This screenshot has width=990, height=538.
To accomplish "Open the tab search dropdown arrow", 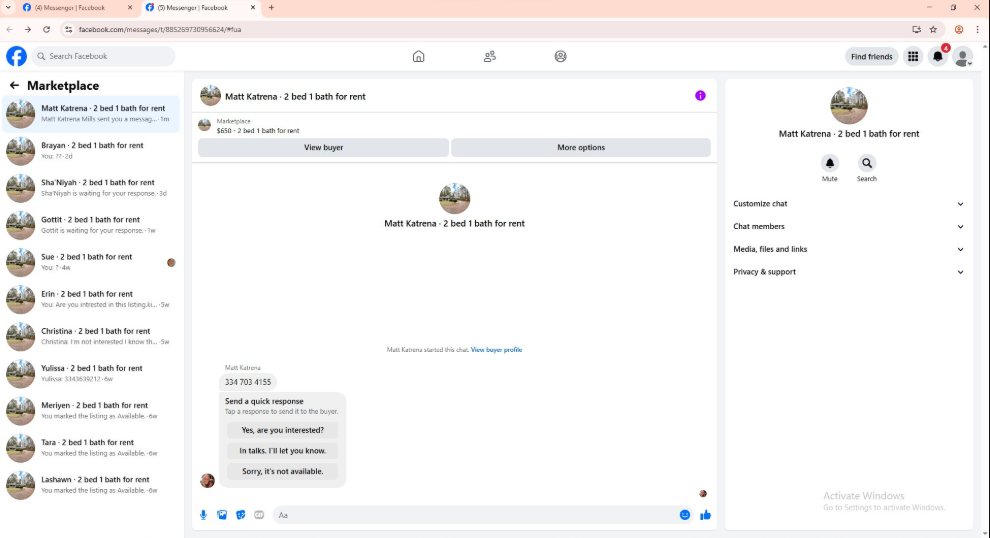I will 8,8.
